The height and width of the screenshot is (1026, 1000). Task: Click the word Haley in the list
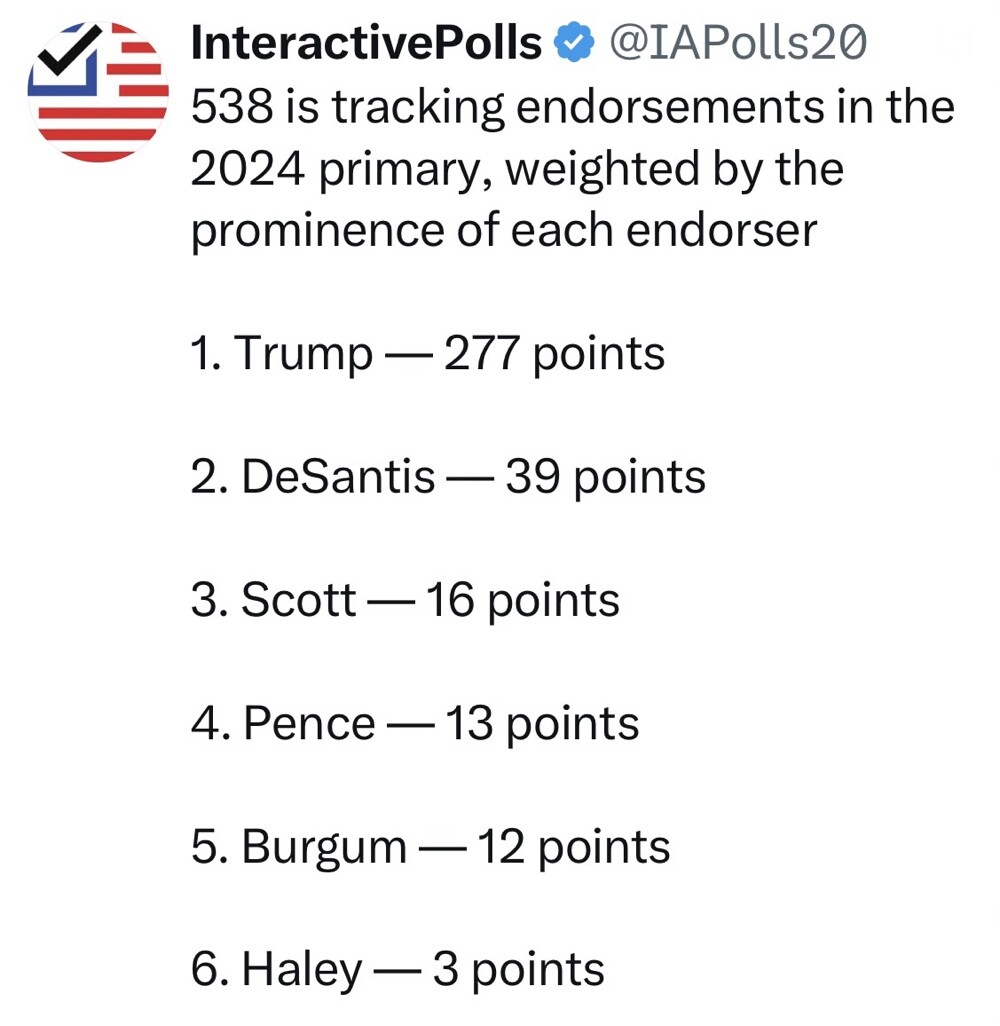pyautogui.click(x=302, y=971)
